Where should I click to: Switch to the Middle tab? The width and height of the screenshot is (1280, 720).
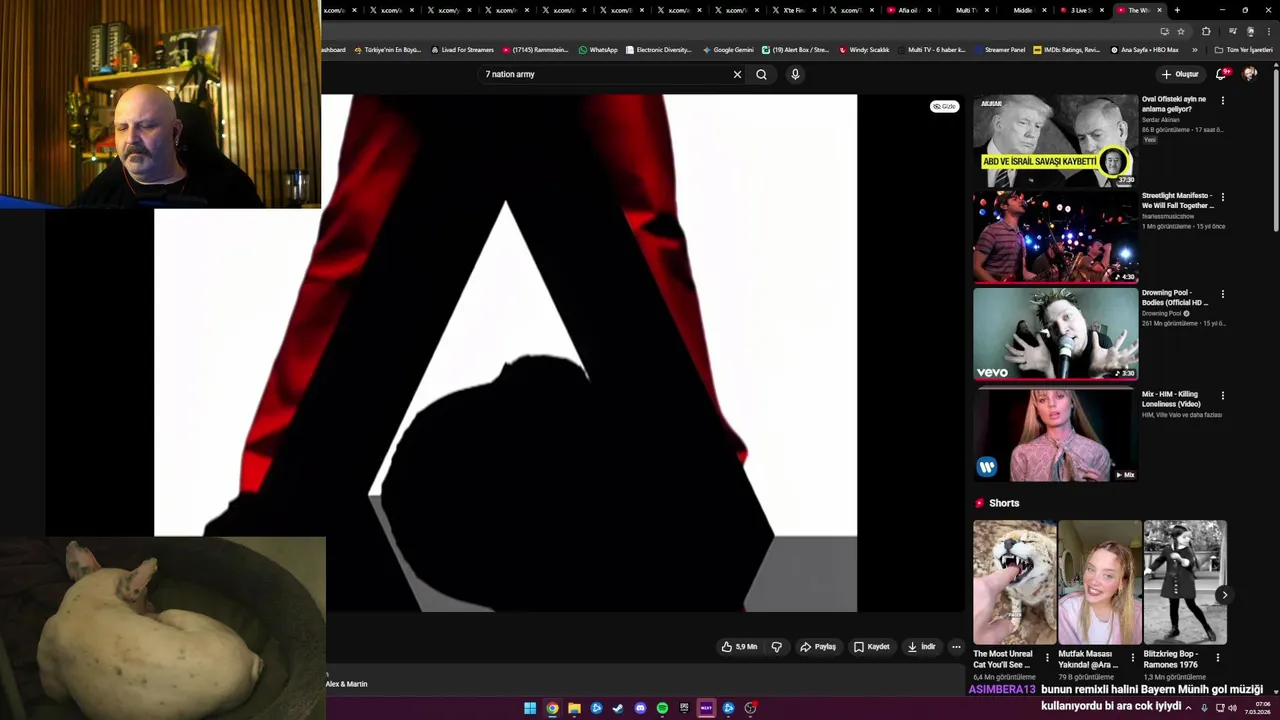click(x=1023, y=10)
